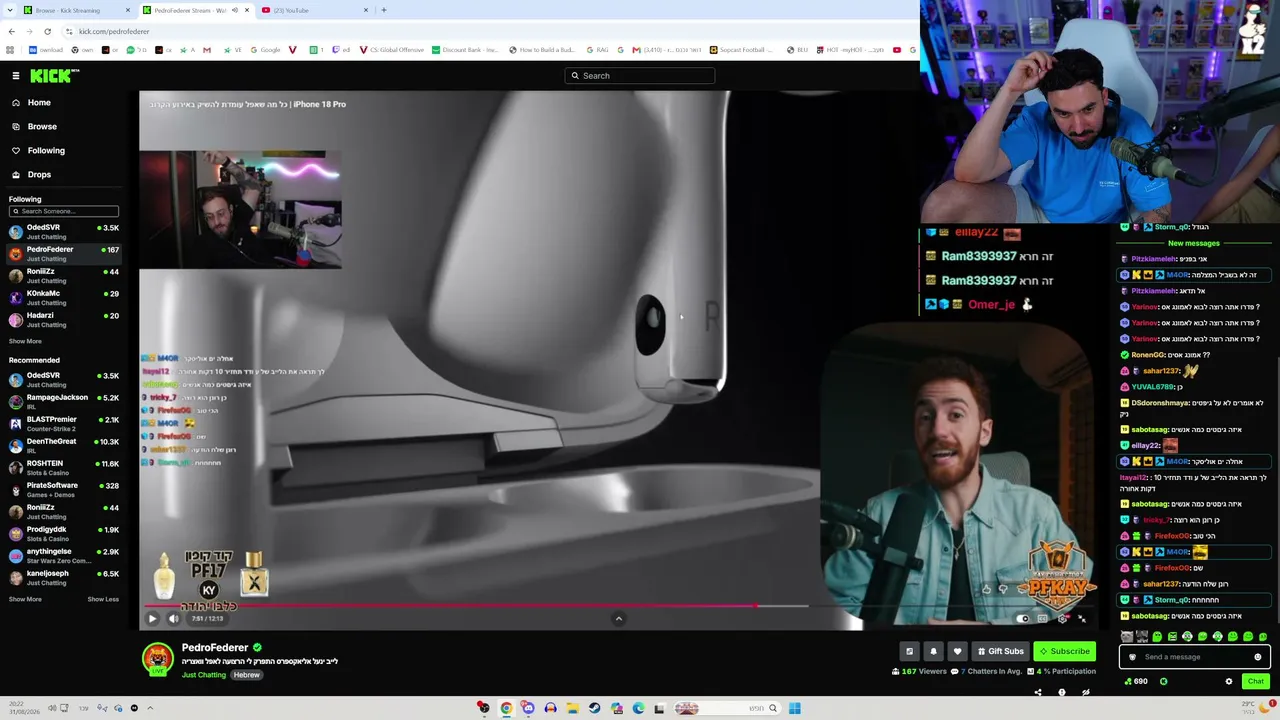Screen dimensions: 1280x720
Task: Follow the channel with the heart button
Action: click(957, 651)
